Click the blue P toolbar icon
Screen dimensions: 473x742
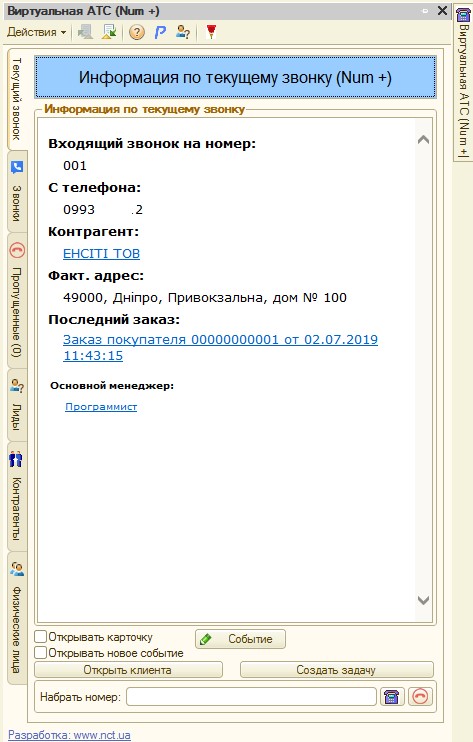(160, 32)
